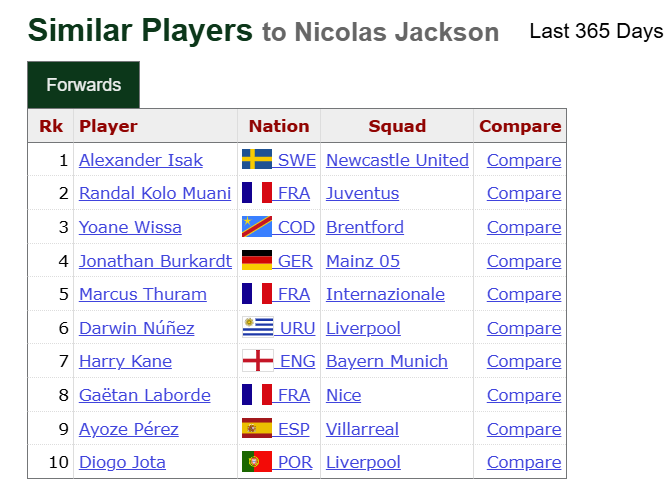Compare with Harry Kane

pos(524,361)
